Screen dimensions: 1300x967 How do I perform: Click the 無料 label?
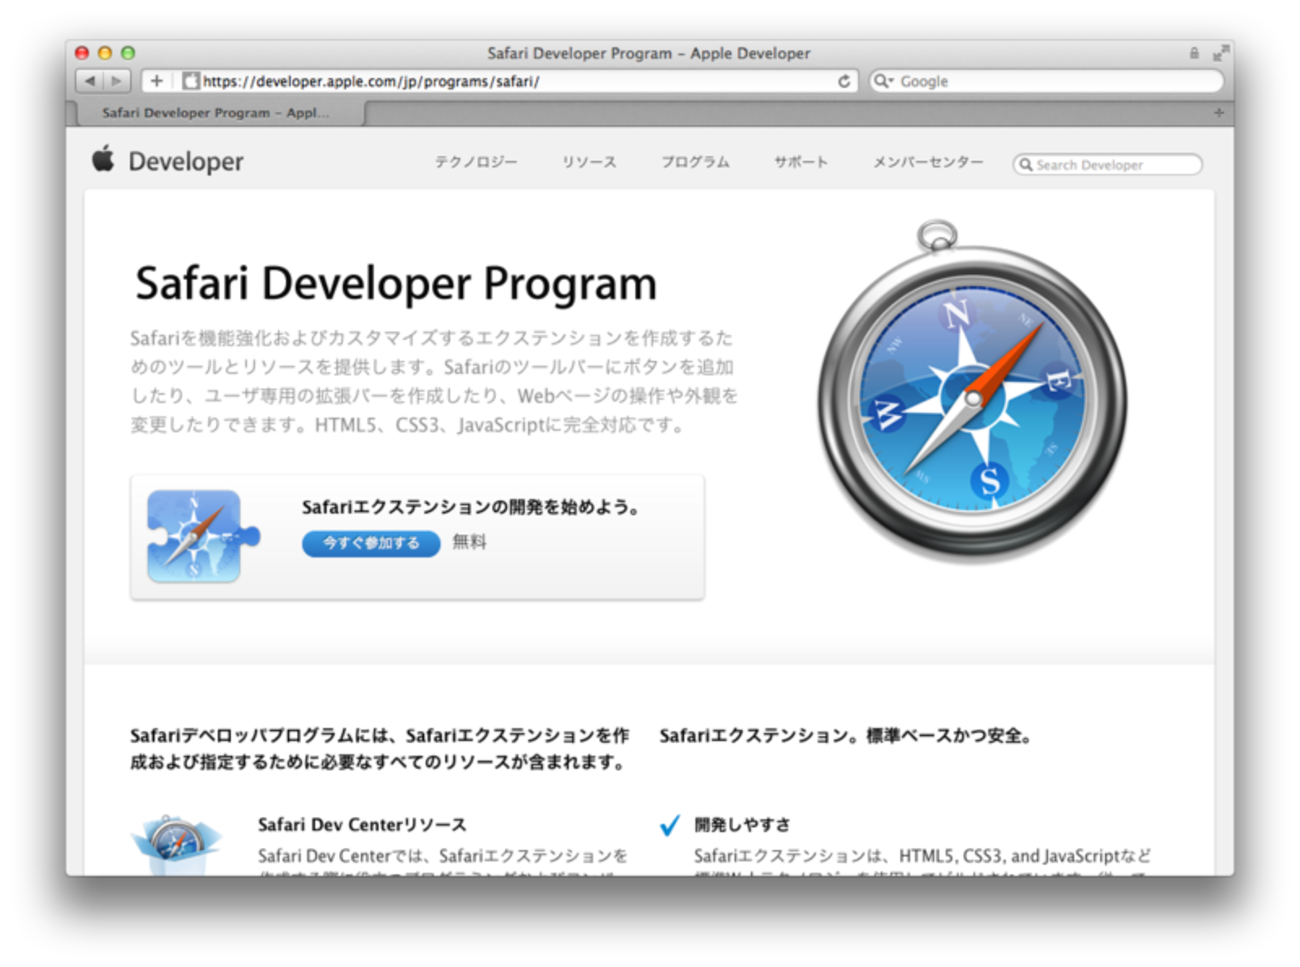click(x=469, y=542)
